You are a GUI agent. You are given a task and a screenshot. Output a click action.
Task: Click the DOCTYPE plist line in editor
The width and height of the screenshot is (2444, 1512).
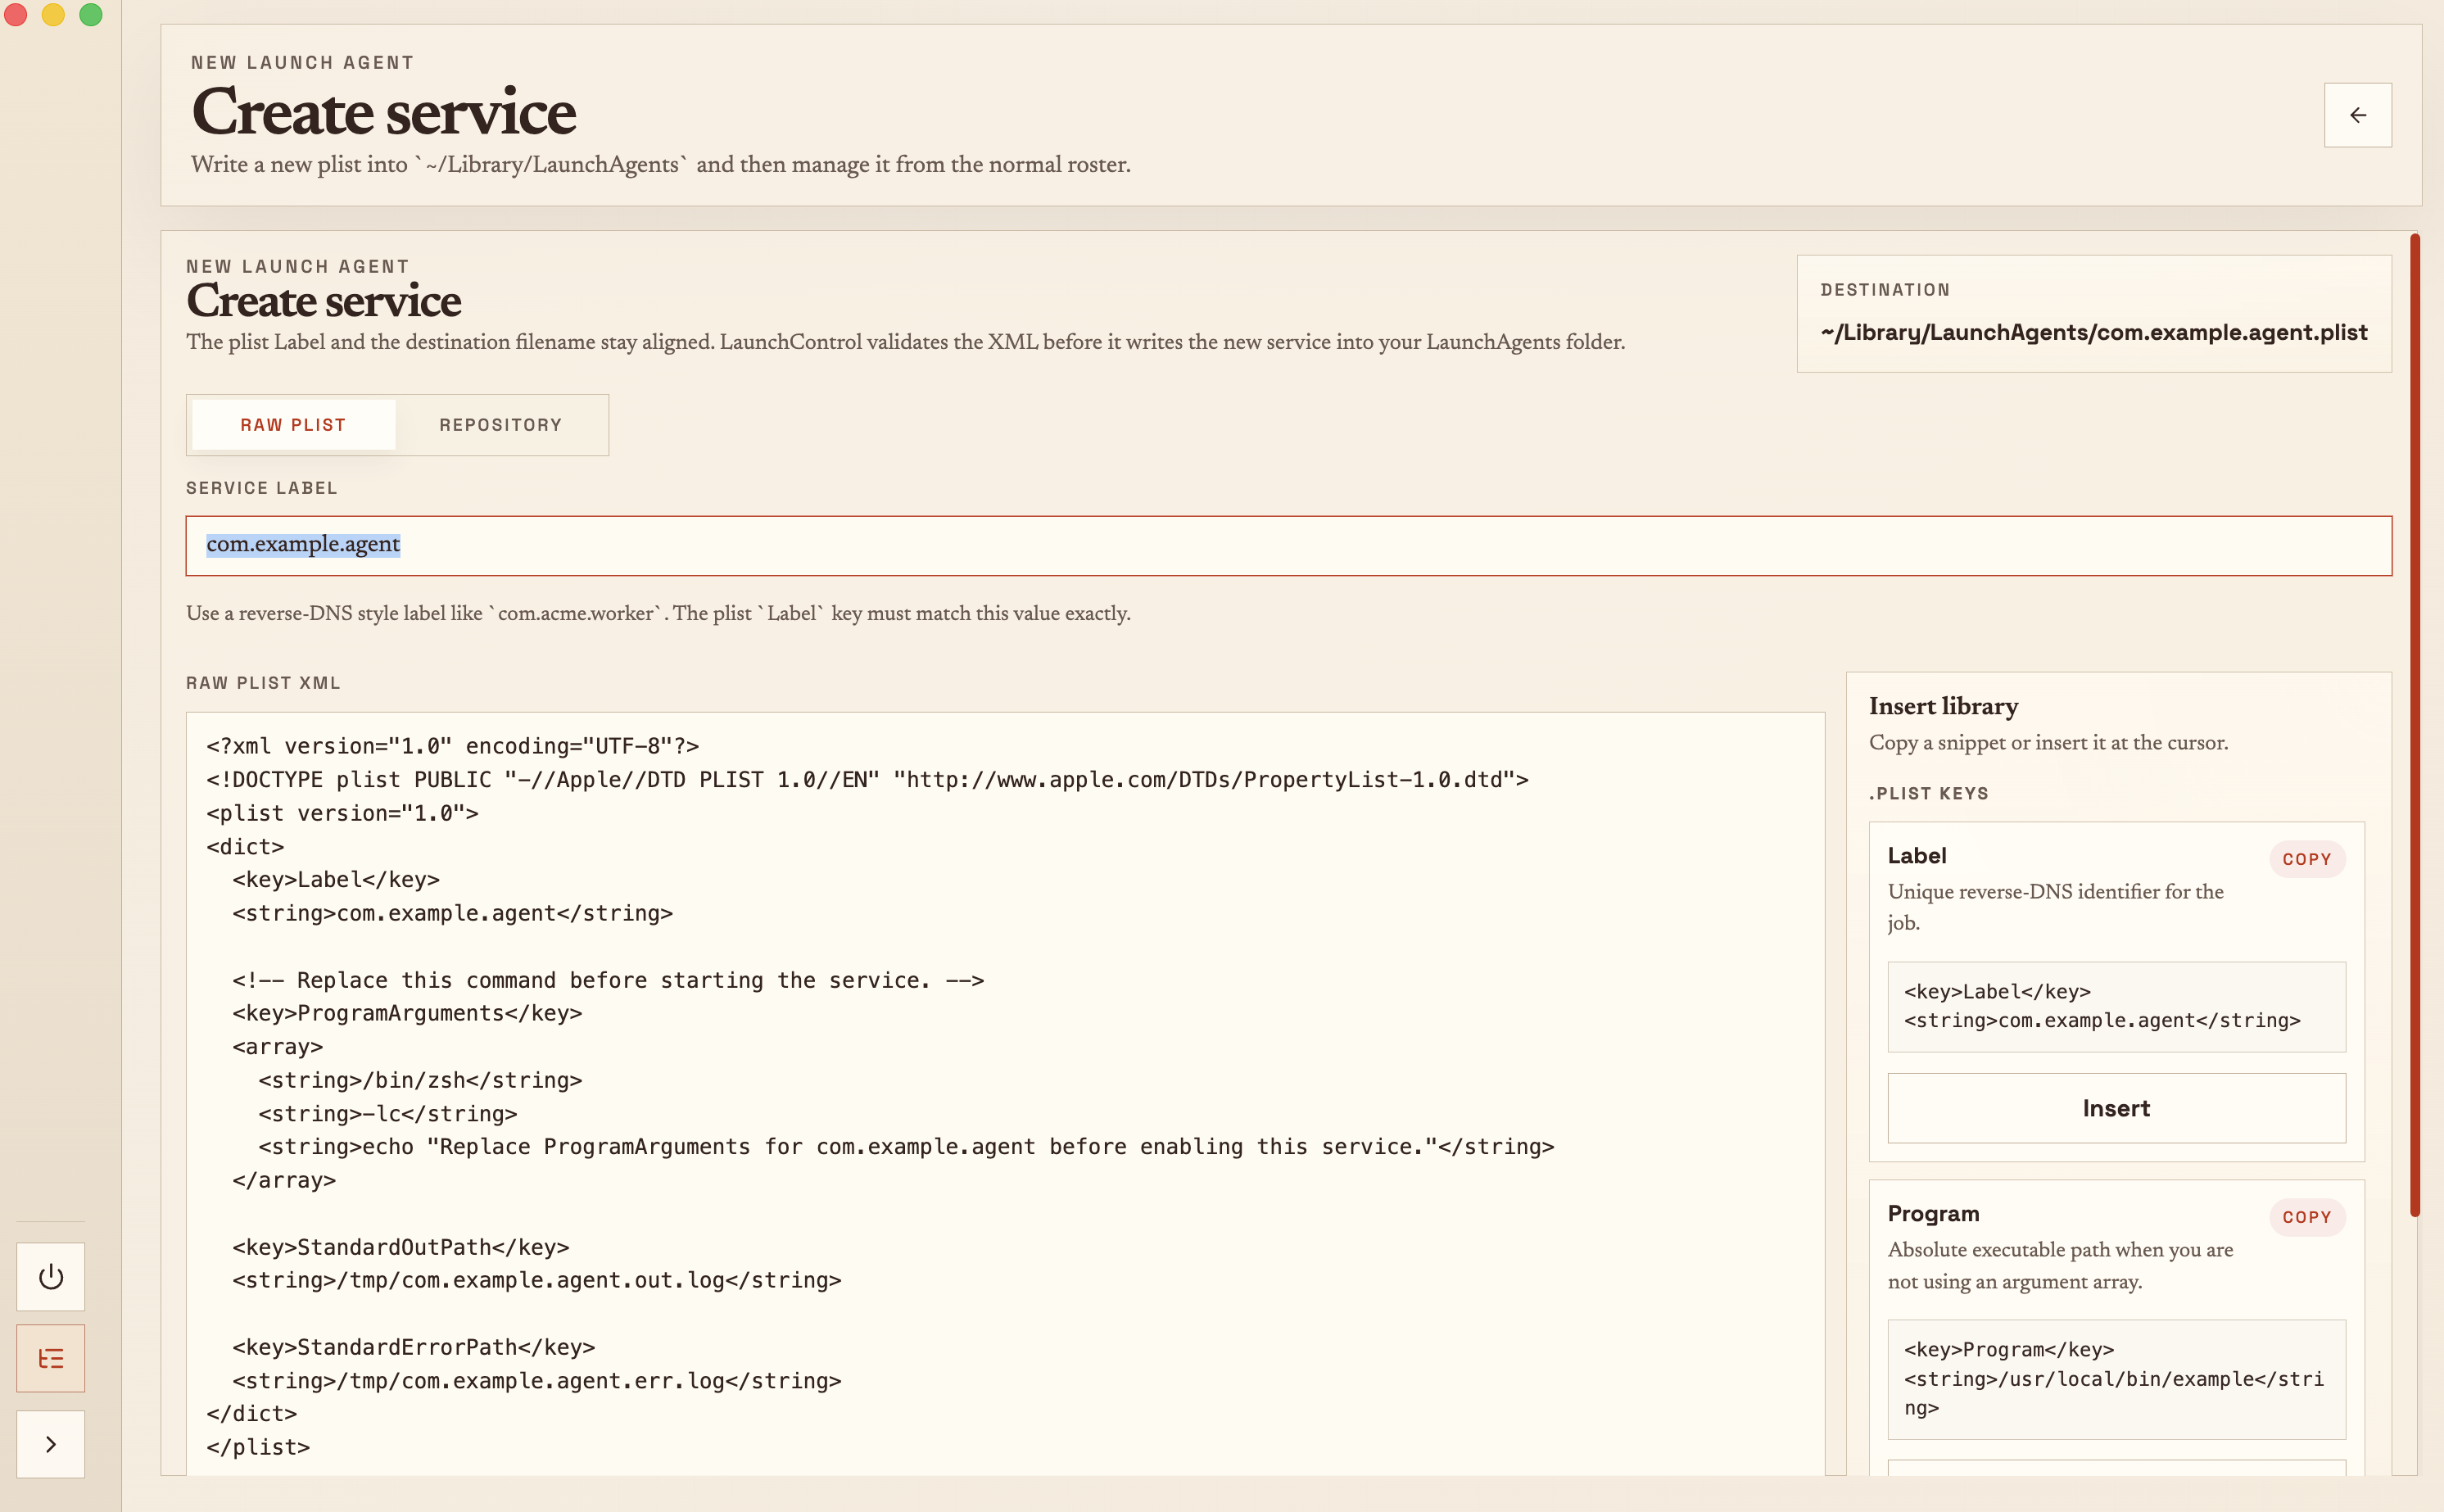pyautogui.click(x=867, y=780)
